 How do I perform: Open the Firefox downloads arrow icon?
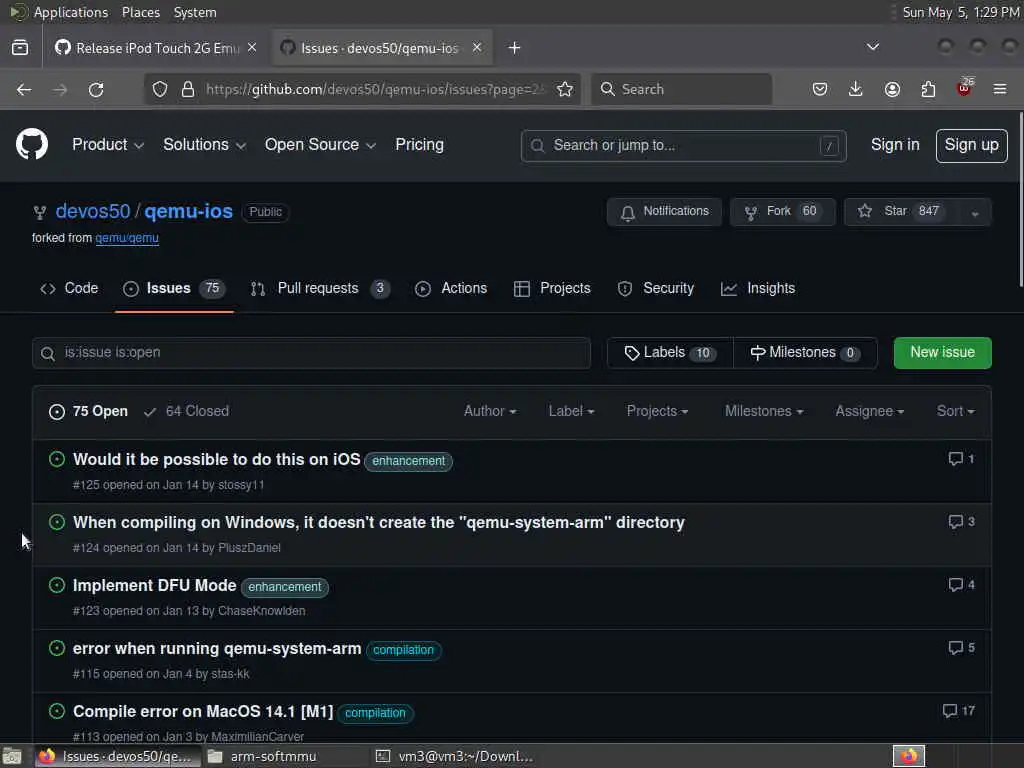856,89
